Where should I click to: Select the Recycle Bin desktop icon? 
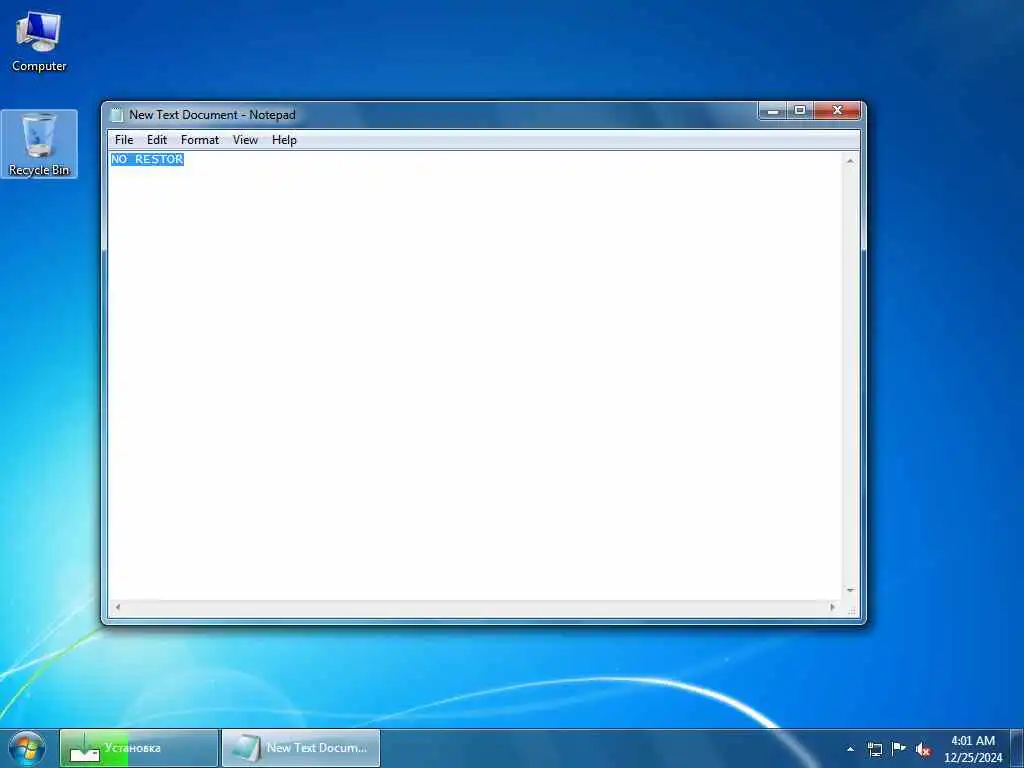(39, 144)
